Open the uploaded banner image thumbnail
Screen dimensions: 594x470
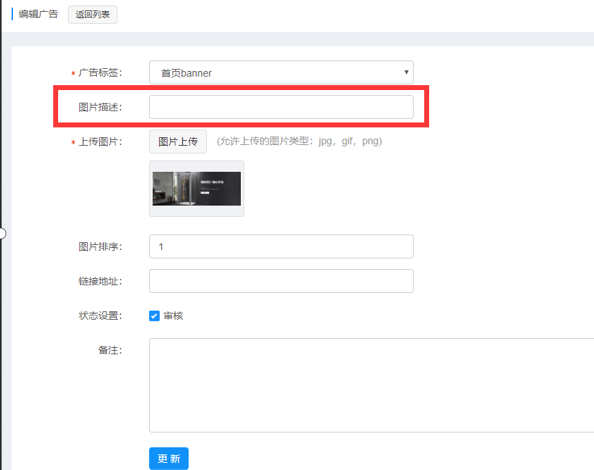(x=197, y=189)
